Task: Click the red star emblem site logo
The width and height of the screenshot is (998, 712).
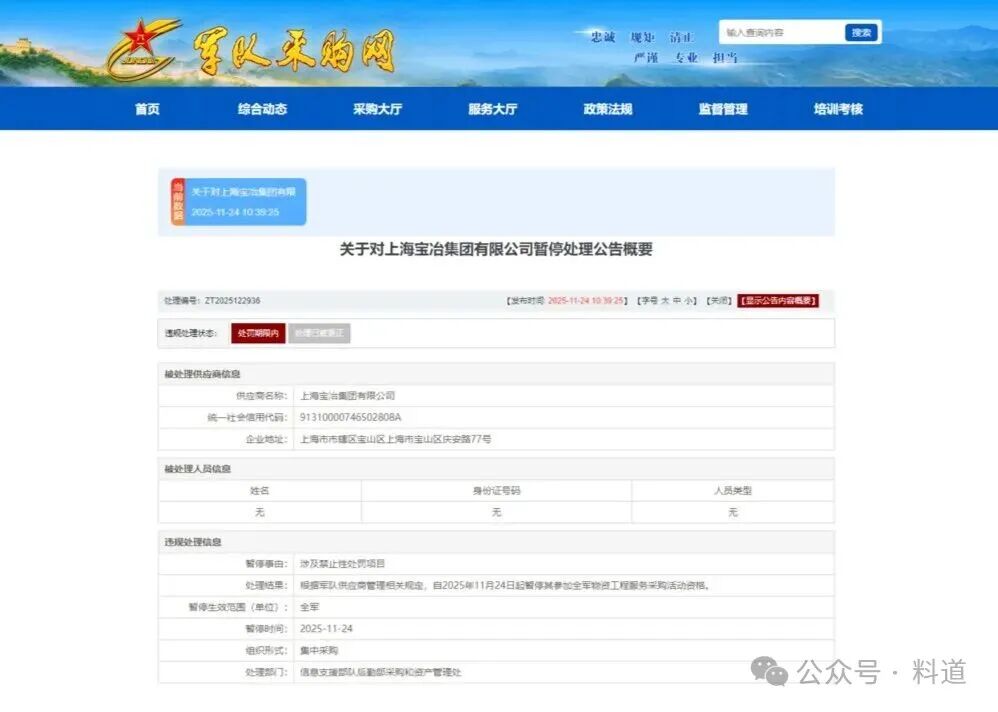Action: (x=144, y=50)
